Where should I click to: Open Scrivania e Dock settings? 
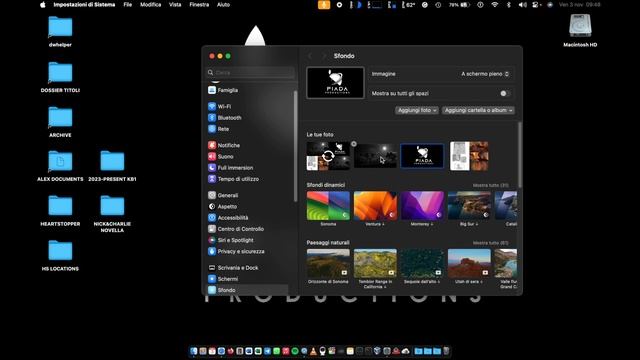tap(233, 268)
